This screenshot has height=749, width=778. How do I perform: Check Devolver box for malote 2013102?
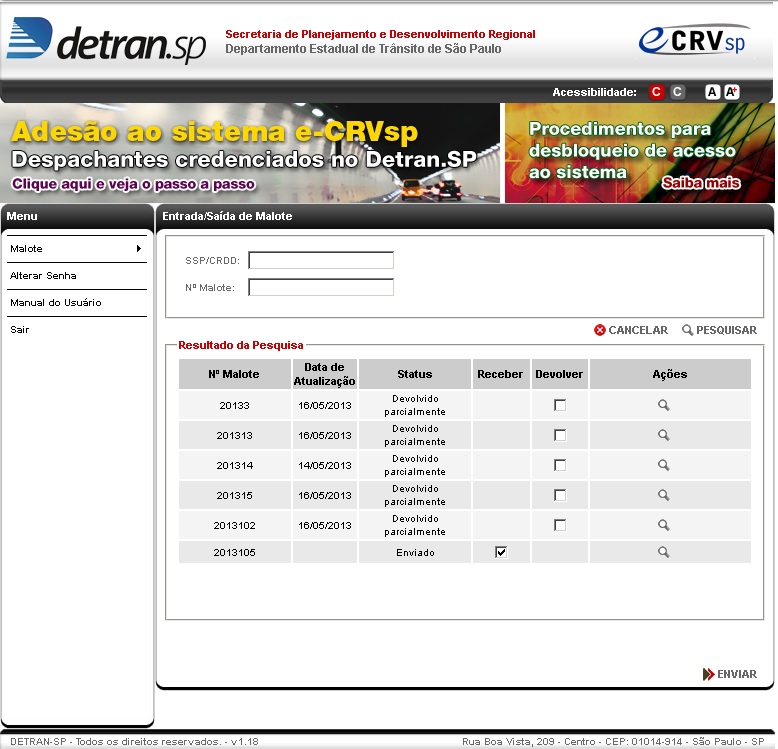[x=560, y=525]
